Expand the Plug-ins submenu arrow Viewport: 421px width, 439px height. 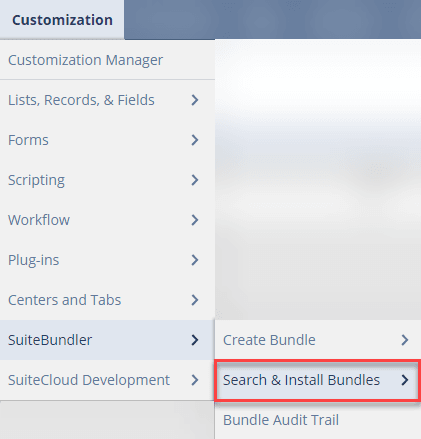point(195,260)
